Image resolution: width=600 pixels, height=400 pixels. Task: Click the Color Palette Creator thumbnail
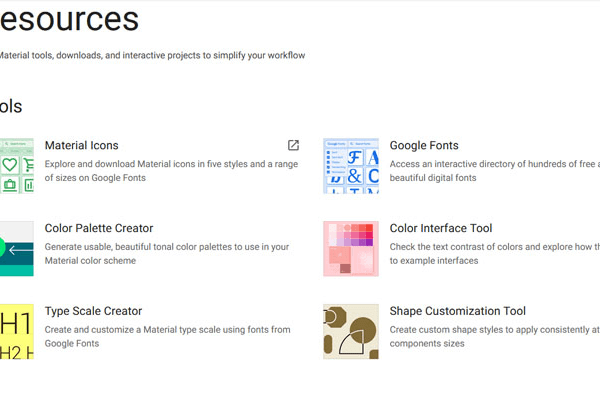click(16, 249)
